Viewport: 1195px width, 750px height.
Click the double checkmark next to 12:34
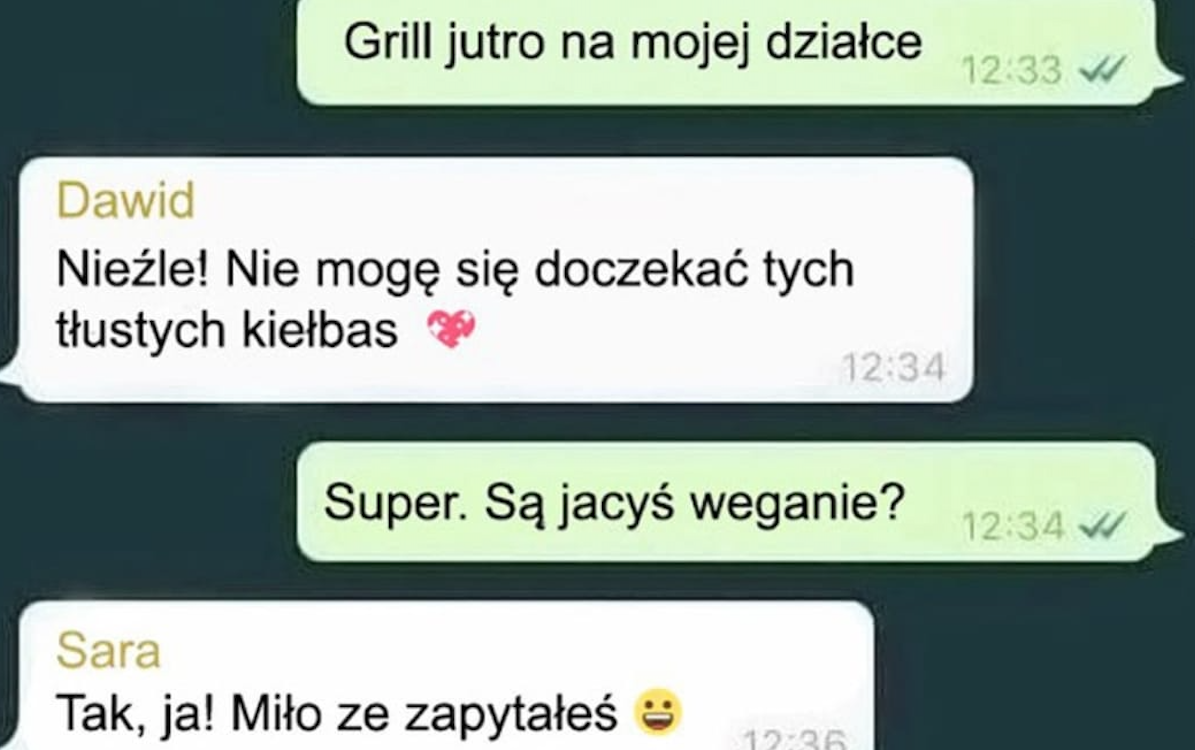coord(1102,525)
